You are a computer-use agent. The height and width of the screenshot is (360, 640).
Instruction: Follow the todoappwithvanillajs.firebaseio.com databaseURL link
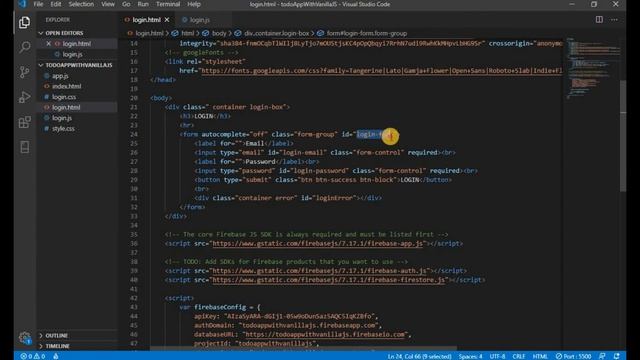325,335
